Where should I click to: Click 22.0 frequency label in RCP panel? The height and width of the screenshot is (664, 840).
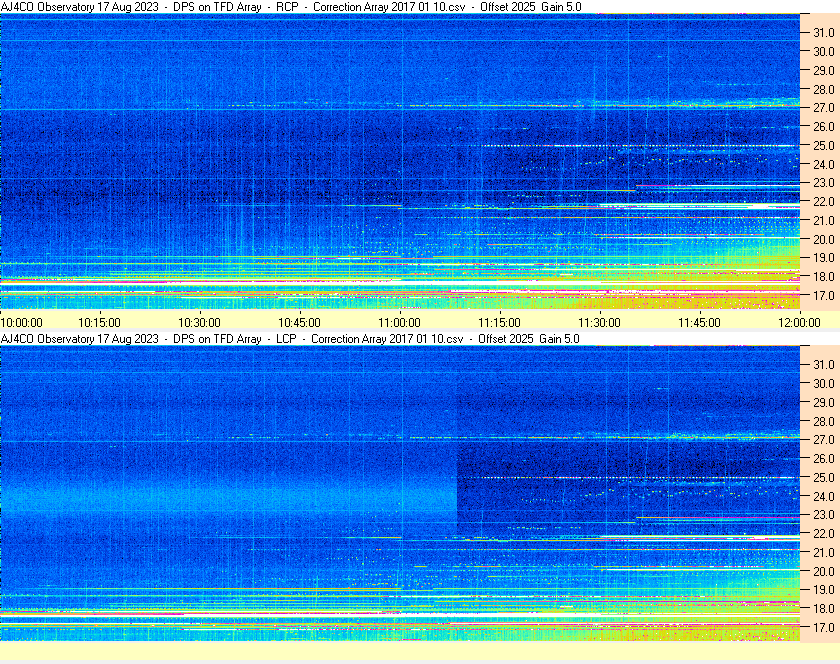point(823,202)
